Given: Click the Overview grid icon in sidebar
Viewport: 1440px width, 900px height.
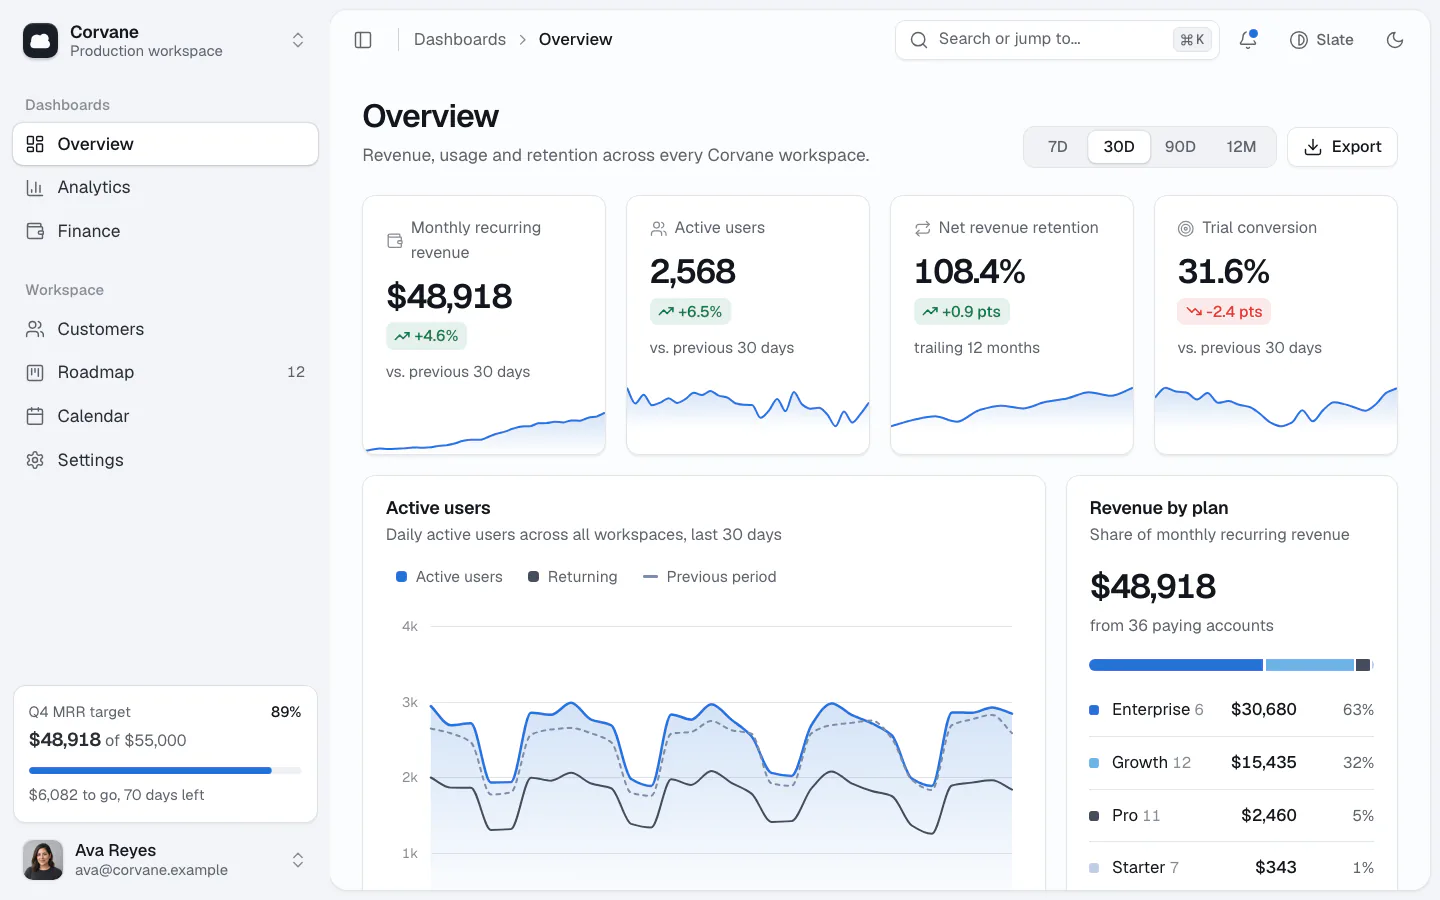Looking at the screenshot, I should [x=35, y=144].
